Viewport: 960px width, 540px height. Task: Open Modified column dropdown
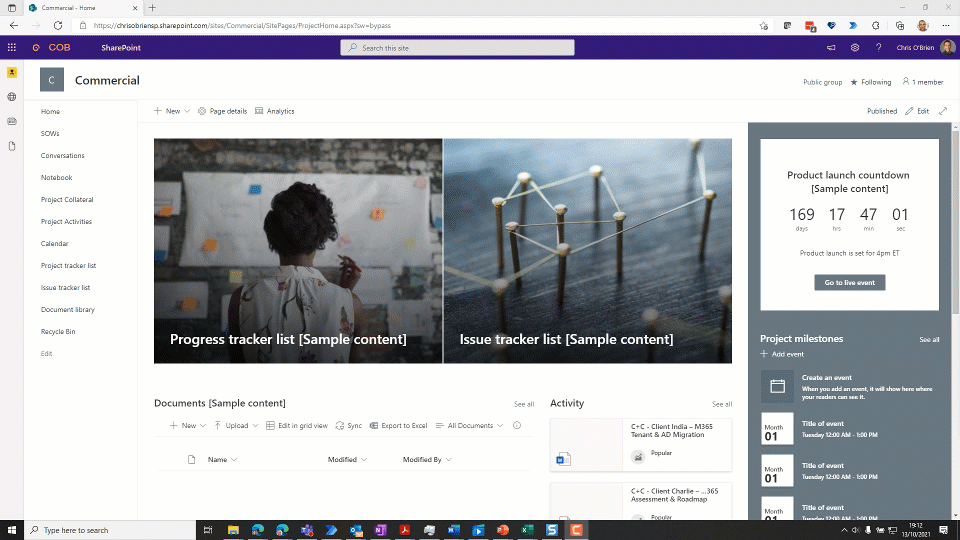coord(347,459)
